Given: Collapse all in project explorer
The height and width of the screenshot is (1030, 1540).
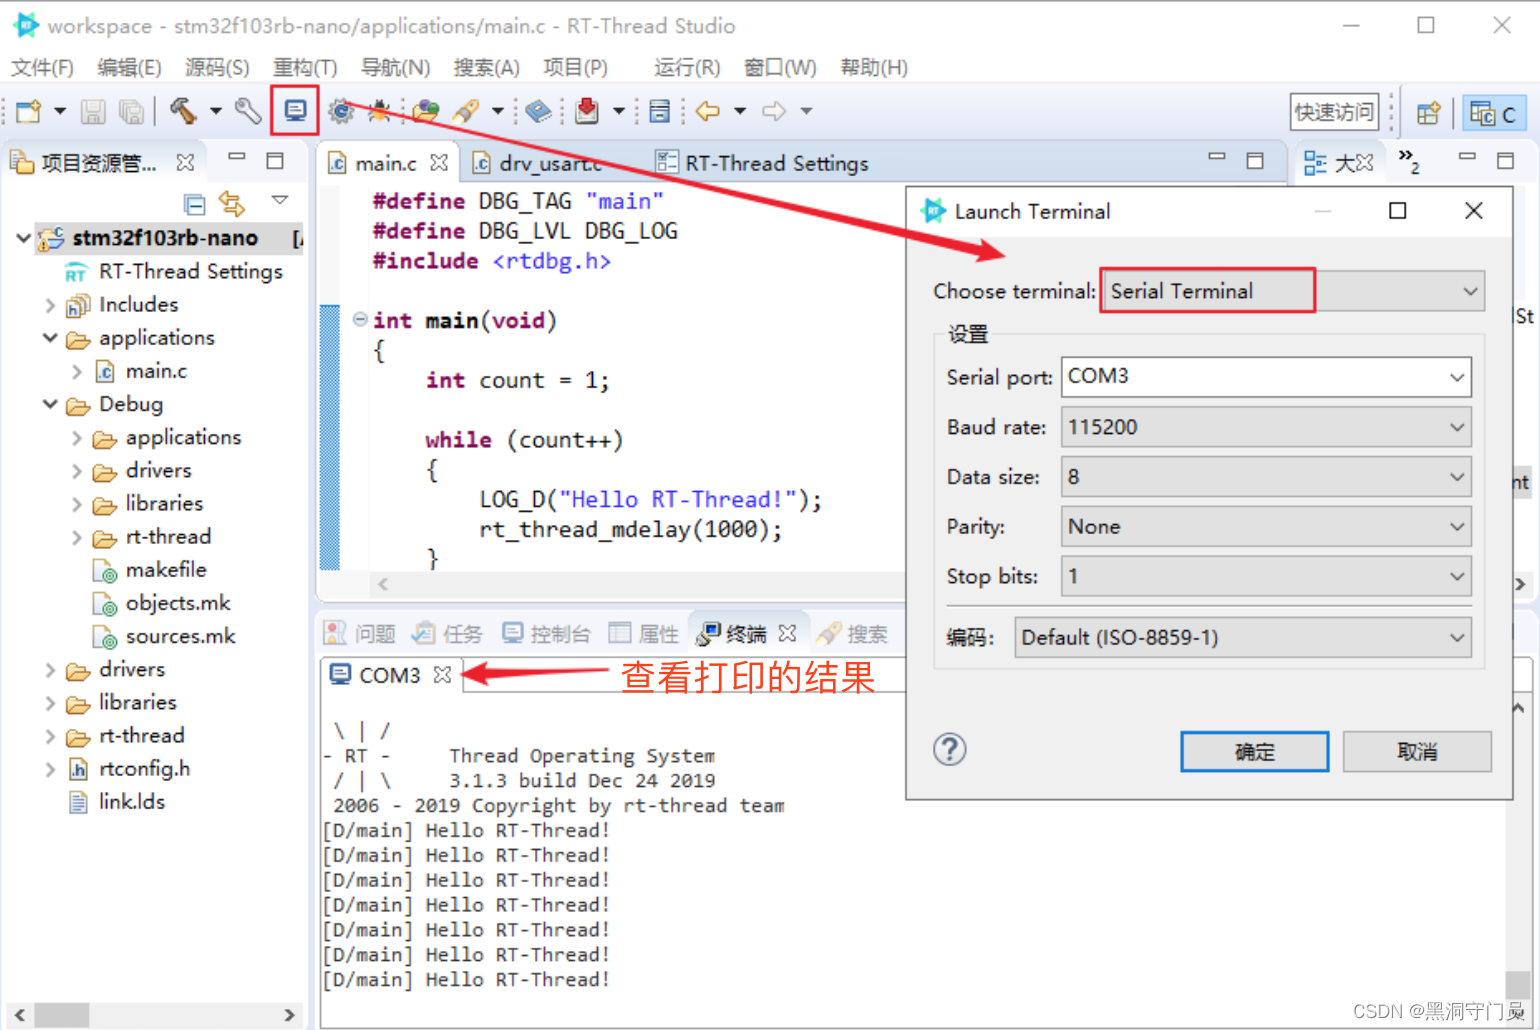Looking at the screenshot, I should [x=195, y=205].
